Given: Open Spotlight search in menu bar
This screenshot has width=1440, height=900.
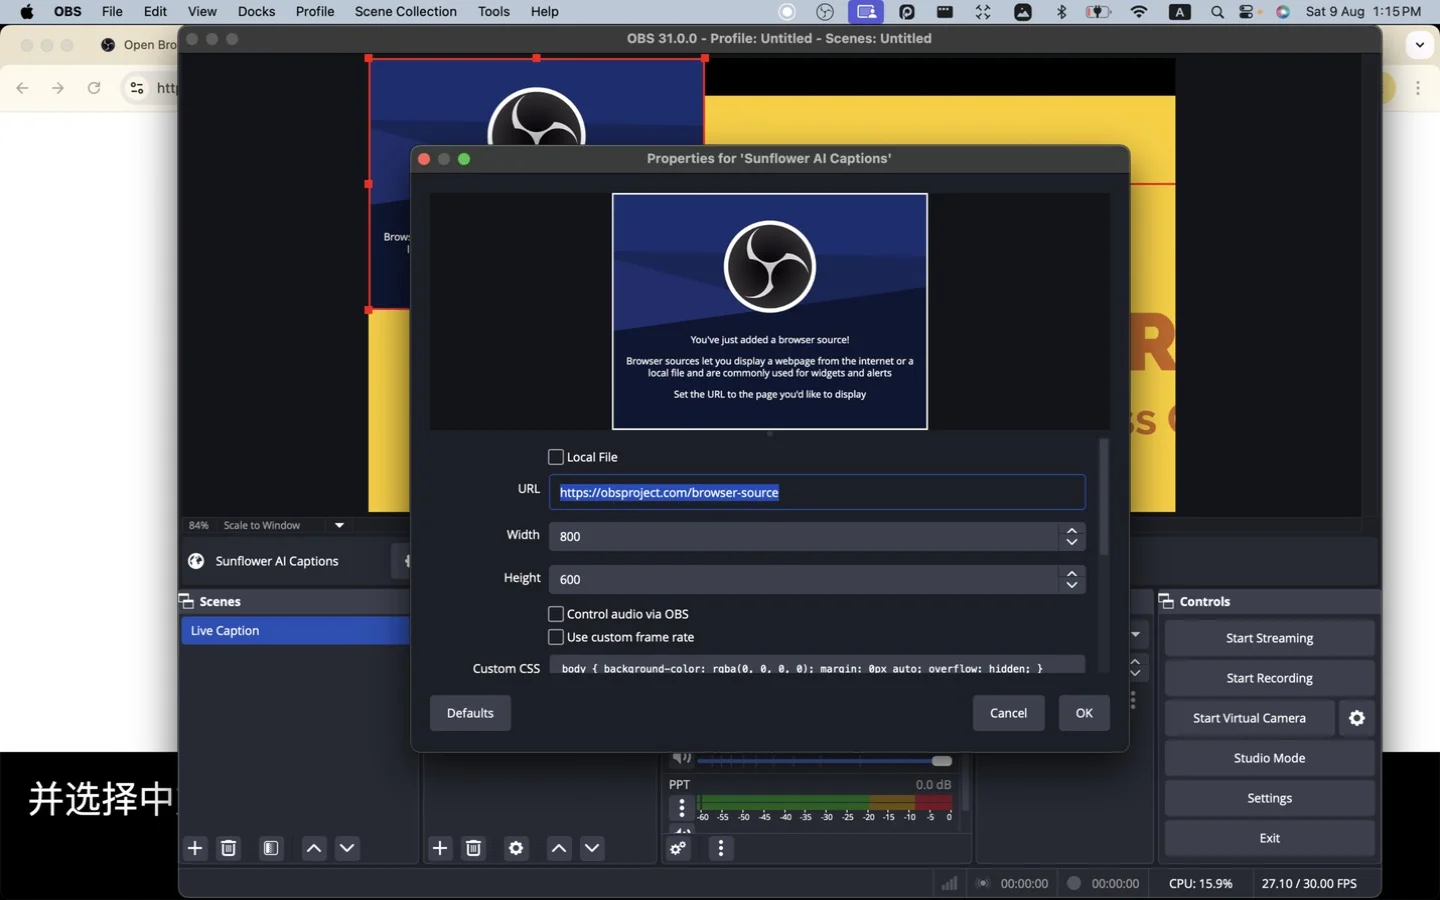Looking at the screenshot, I should (x=1217, y=12).
